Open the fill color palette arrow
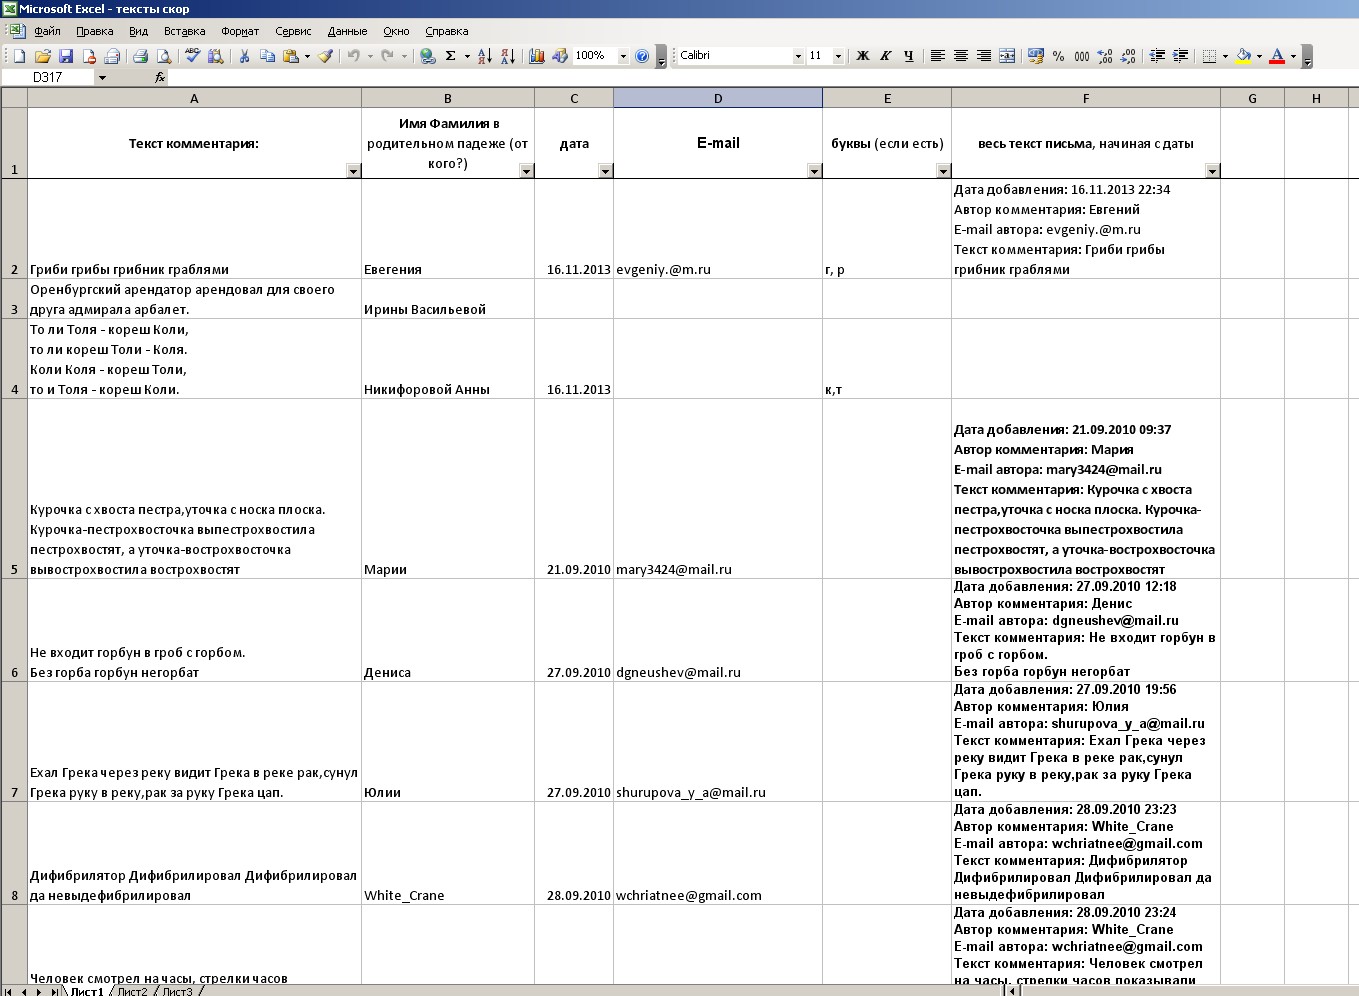The image size is (1359, 996). [x=1259, y=56]
